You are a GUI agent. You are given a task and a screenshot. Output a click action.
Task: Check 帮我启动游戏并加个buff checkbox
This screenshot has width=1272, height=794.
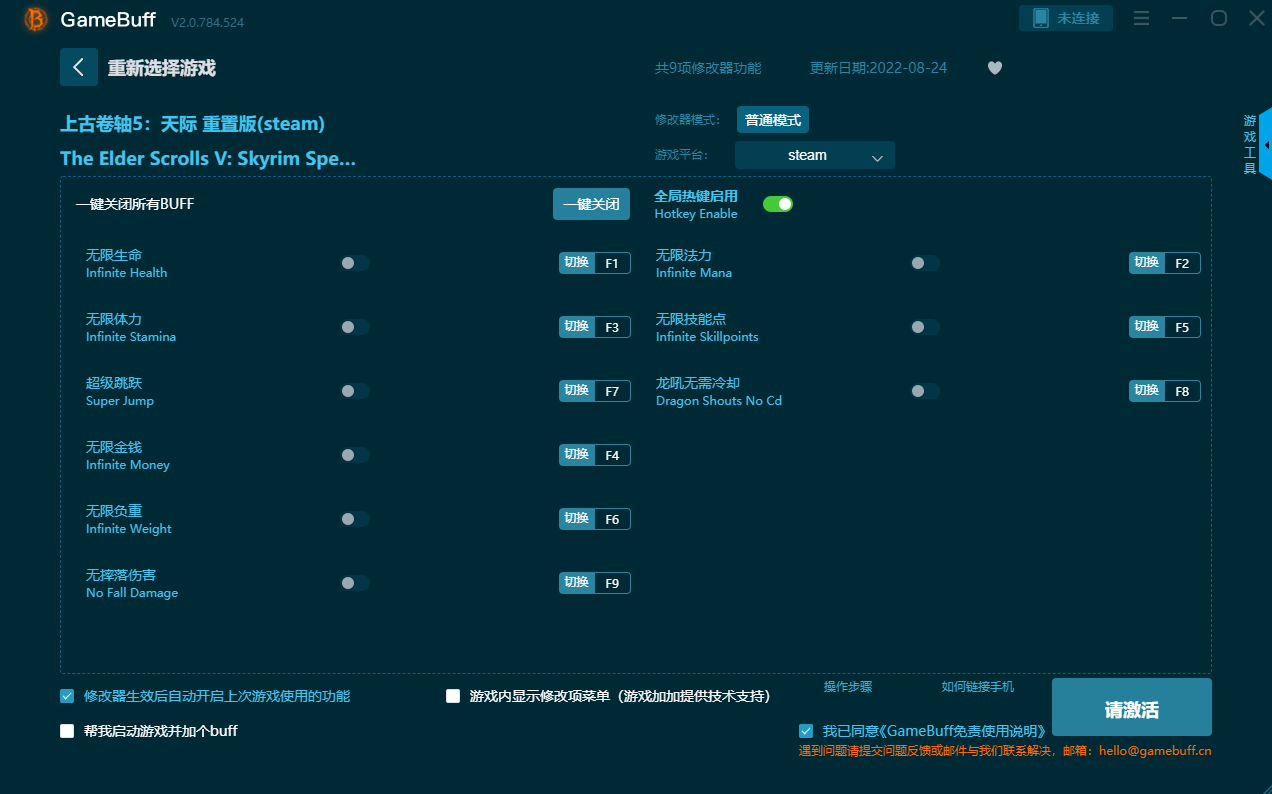67,731
